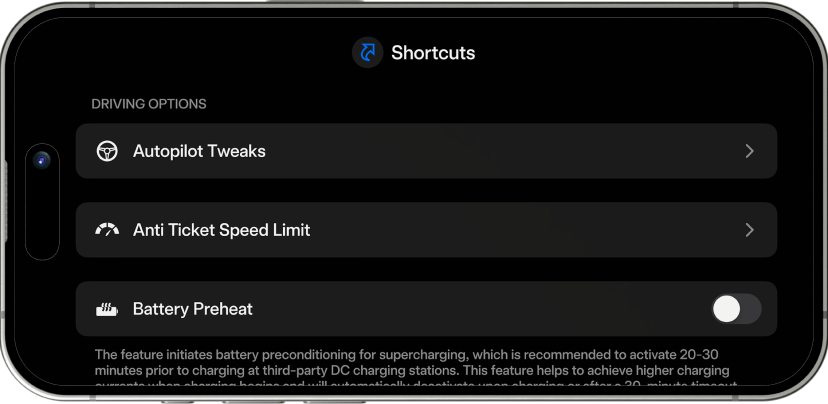Tap the dark track of the Preheat switch
Screen dimensions: 828x404
[x=751, y=309]
